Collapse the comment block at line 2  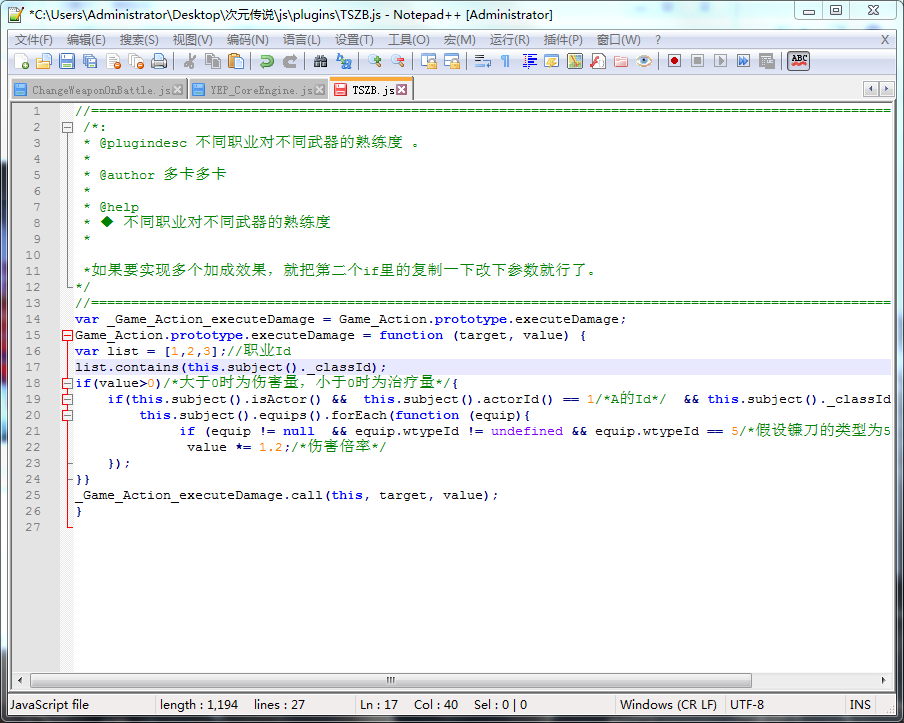[67, 127]
